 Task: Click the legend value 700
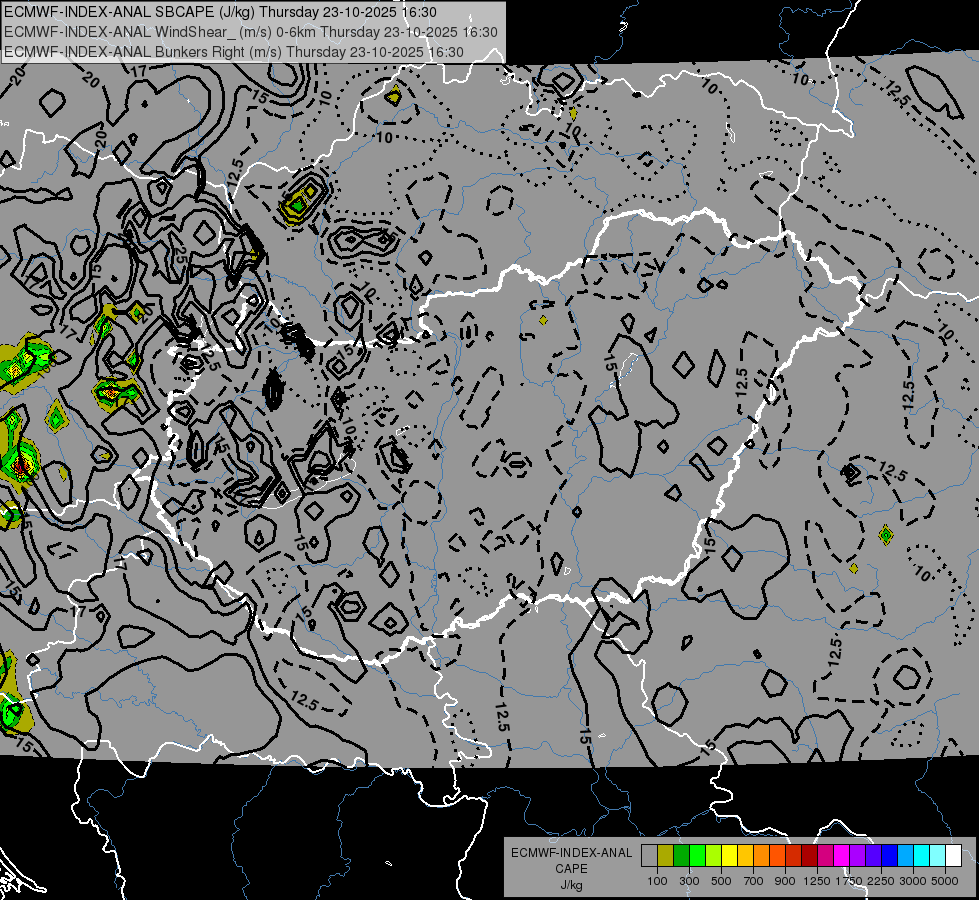point(754,881)
